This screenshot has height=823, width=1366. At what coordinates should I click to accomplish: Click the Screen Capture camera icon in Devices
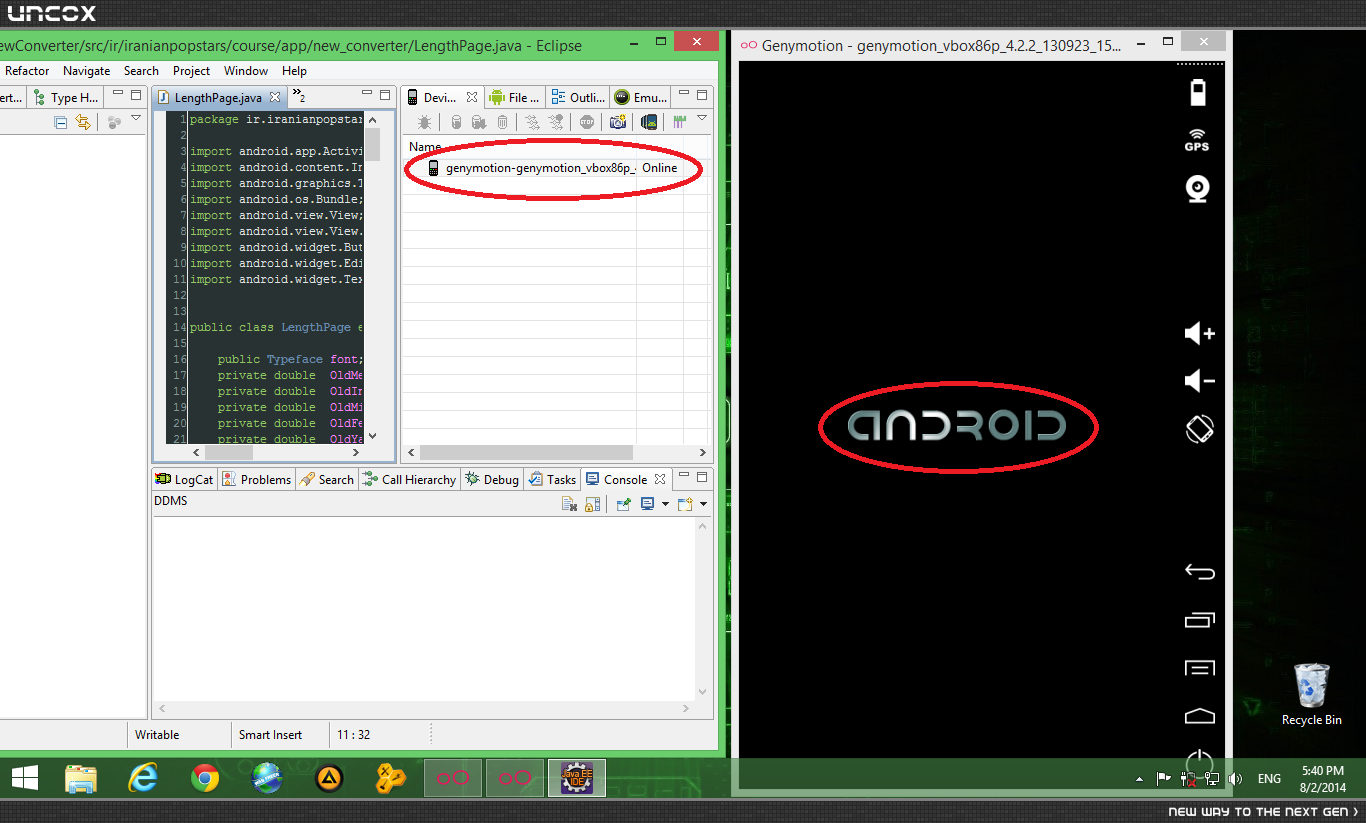(618, 122)
